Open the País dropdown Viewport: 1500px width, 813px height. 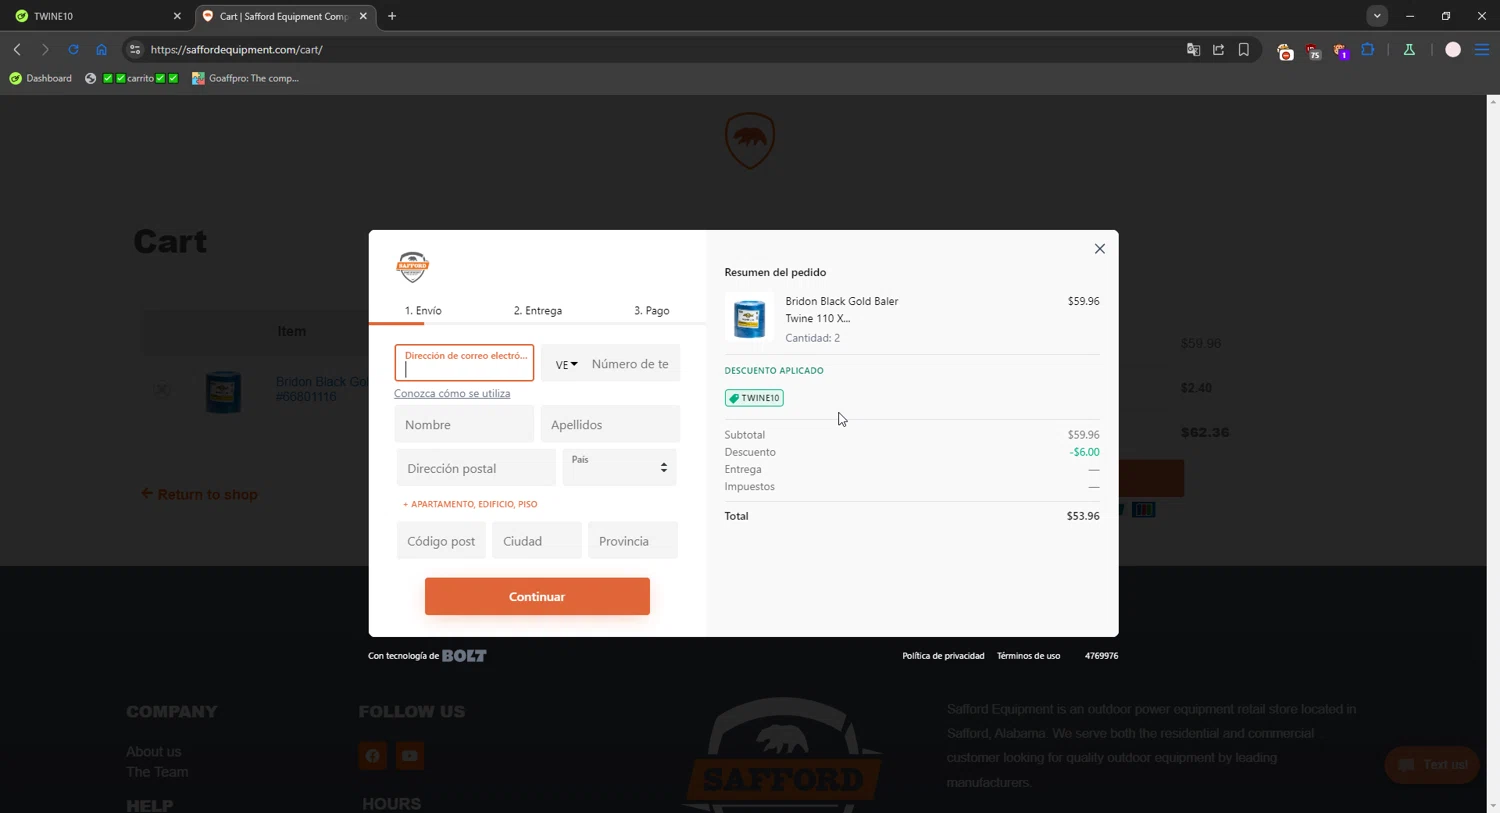pyautogui.click(x=620, y=467)
